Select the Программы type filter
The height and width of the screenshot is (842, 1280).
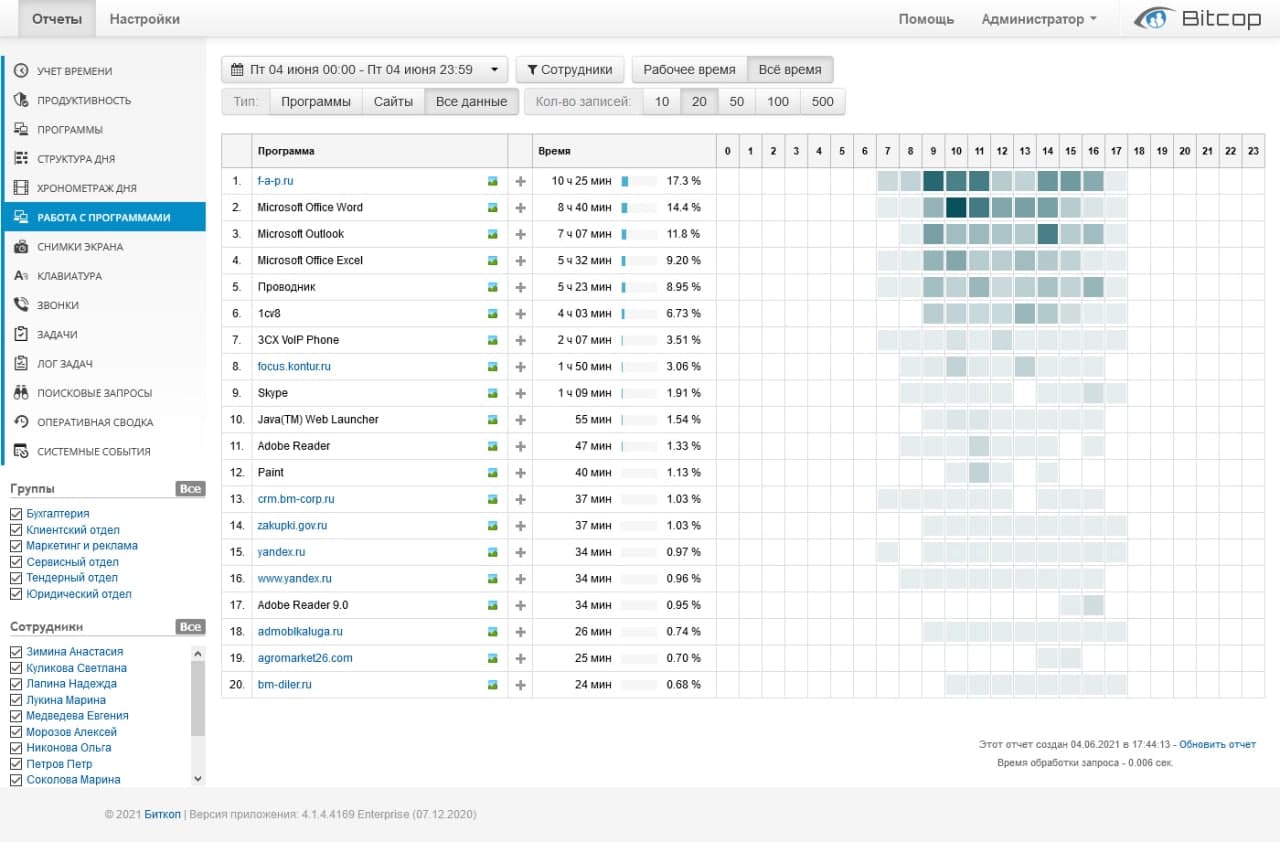click(316, 102)
